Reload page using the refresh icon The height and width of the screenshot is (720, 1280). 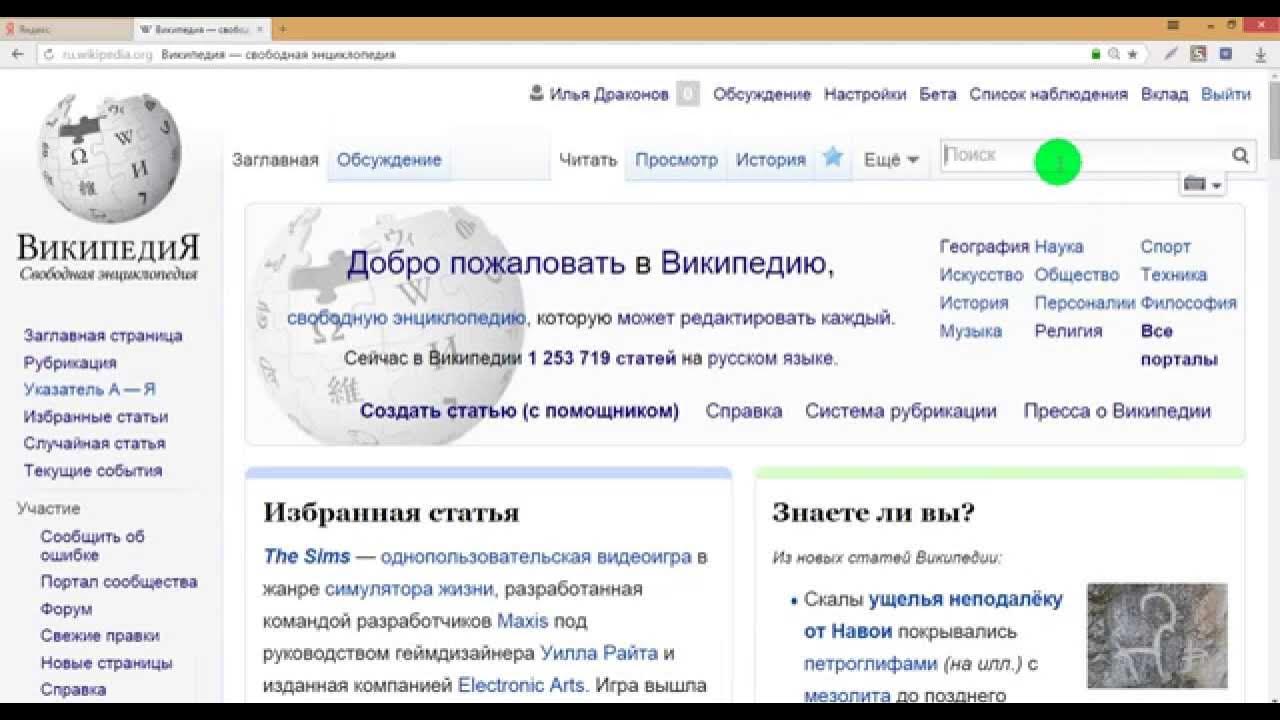click(48, 54)
